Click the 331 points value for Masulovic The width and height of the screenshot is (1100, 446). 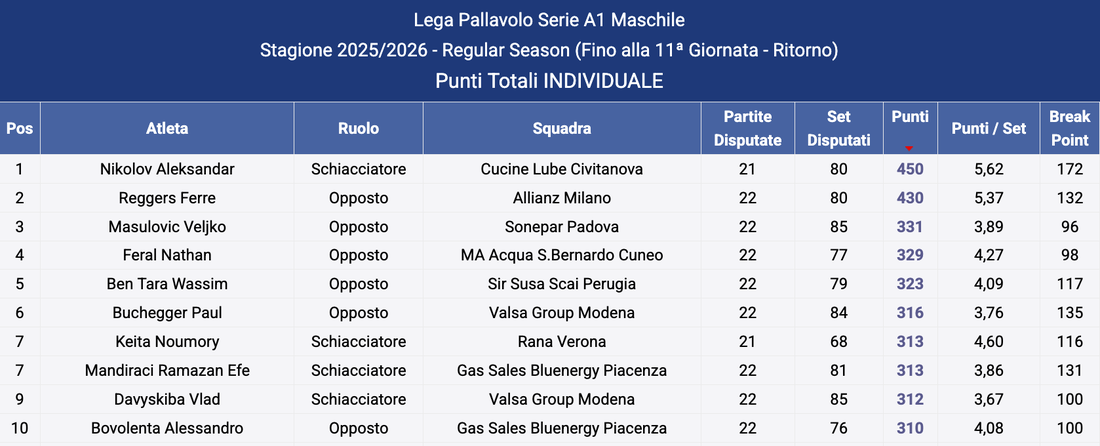910,227
